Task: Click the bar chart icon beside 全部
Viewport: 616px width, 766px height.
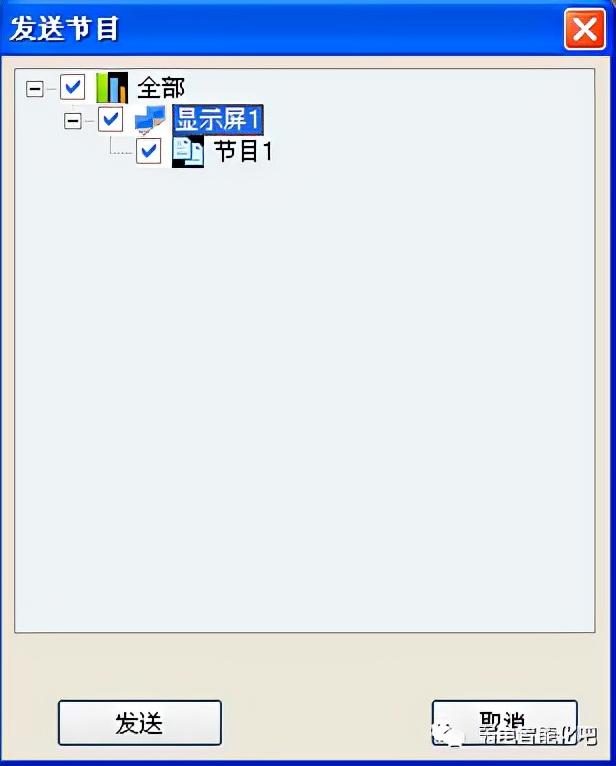Action: pyautogui.click(x=112, y=87)
